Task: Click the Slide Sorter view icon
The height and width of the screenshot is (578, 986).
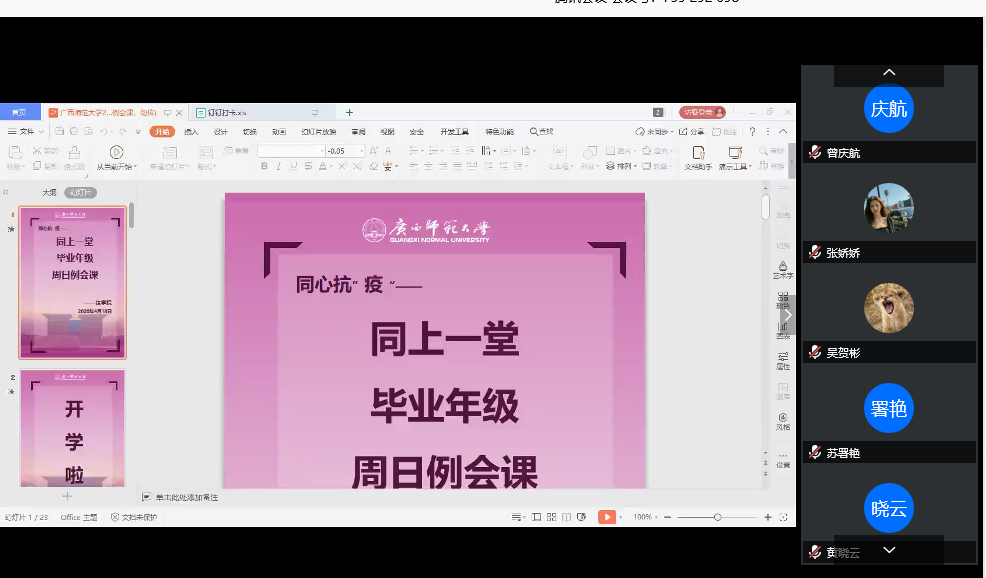Action: [x=551, y=517]
